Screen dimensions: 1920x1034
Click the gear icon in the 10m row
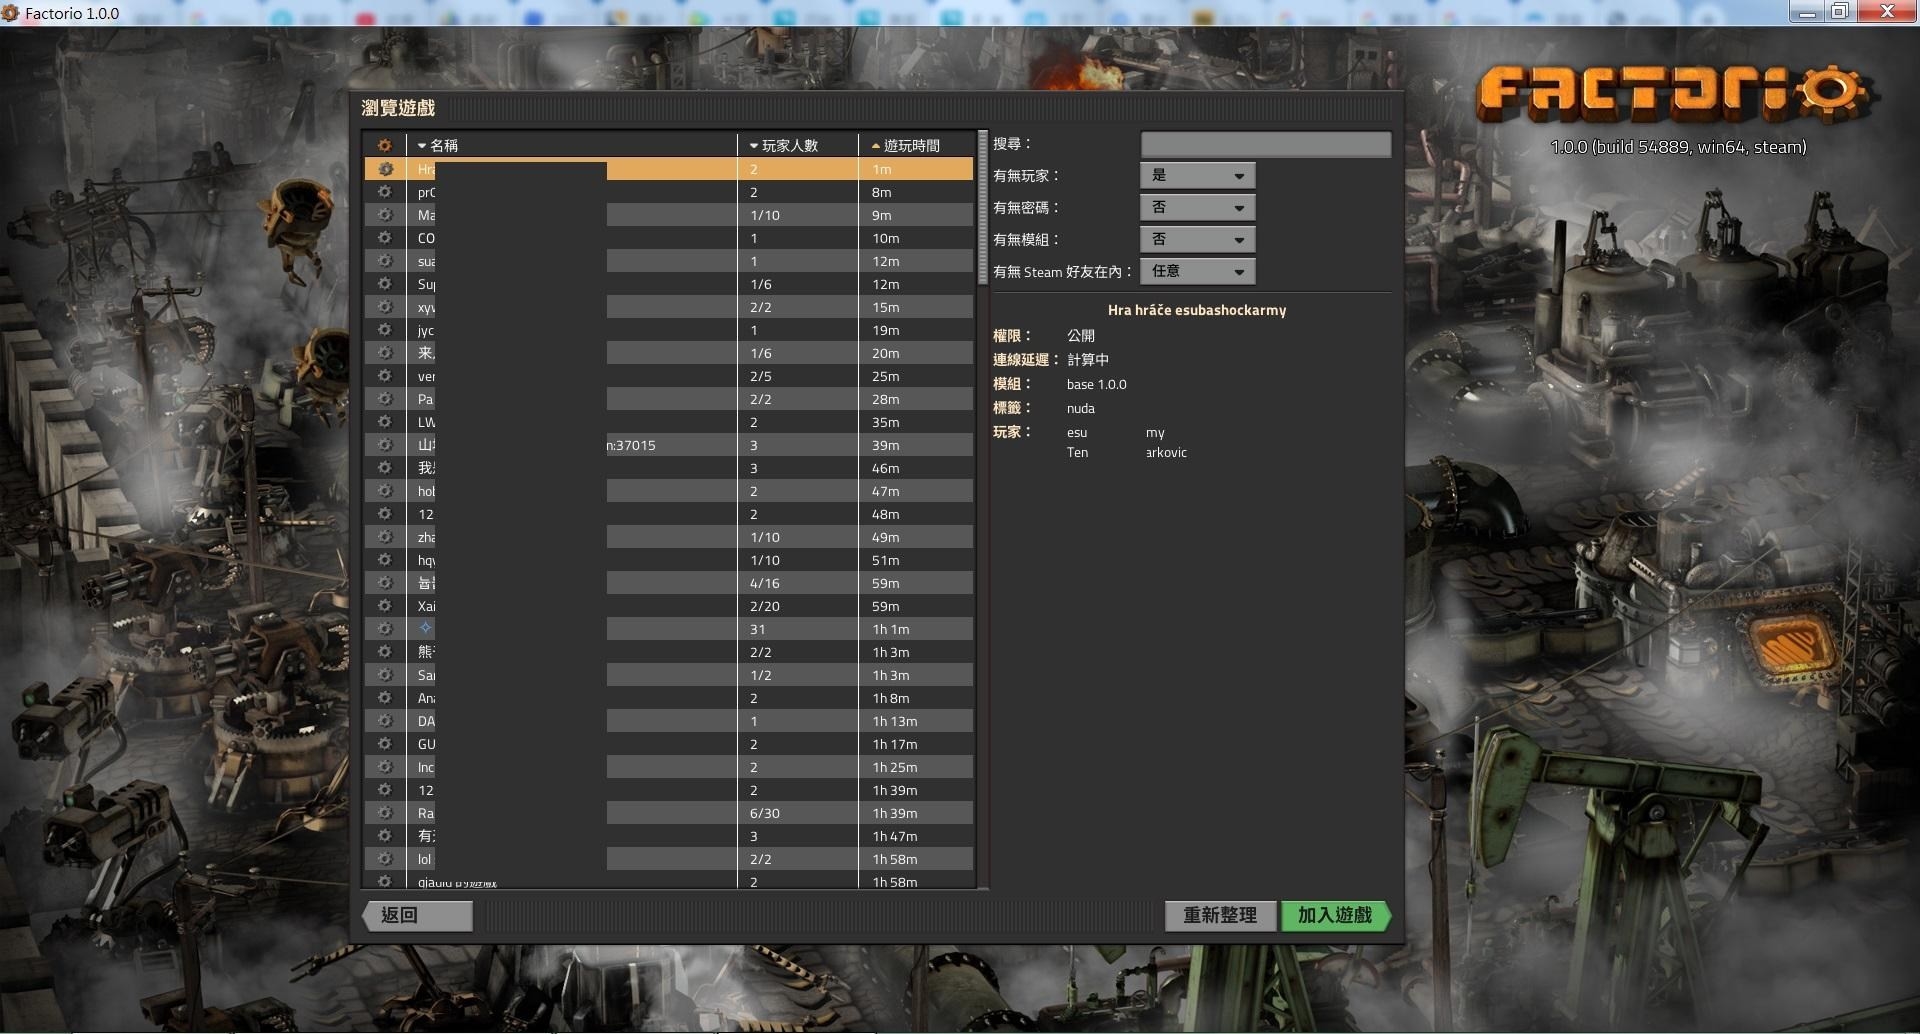(x=385, y=238)
